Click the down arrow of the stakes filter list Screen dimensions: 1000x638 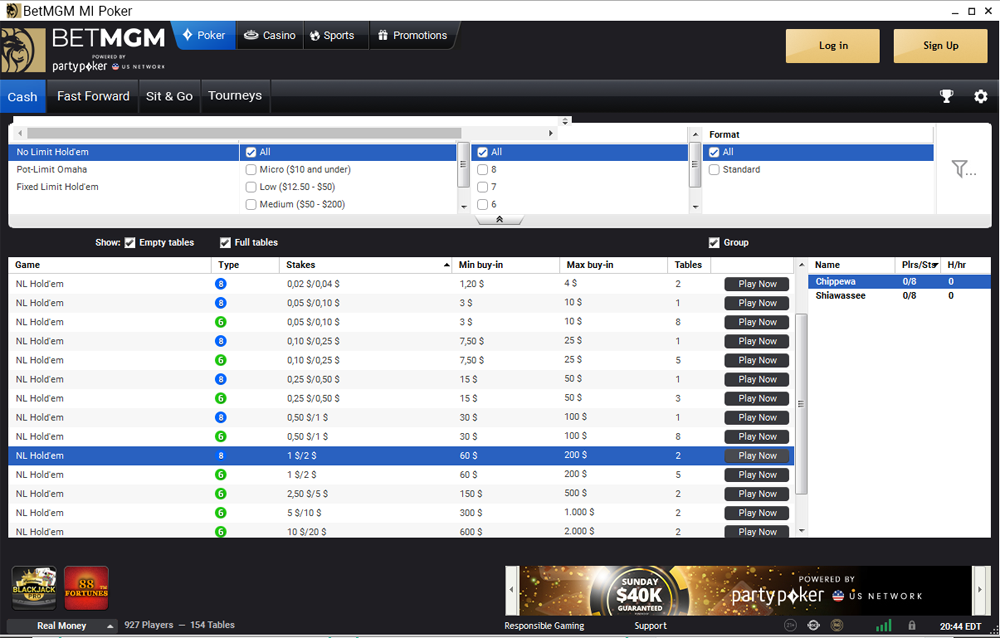pyautogui.click(x=464, y=207)
